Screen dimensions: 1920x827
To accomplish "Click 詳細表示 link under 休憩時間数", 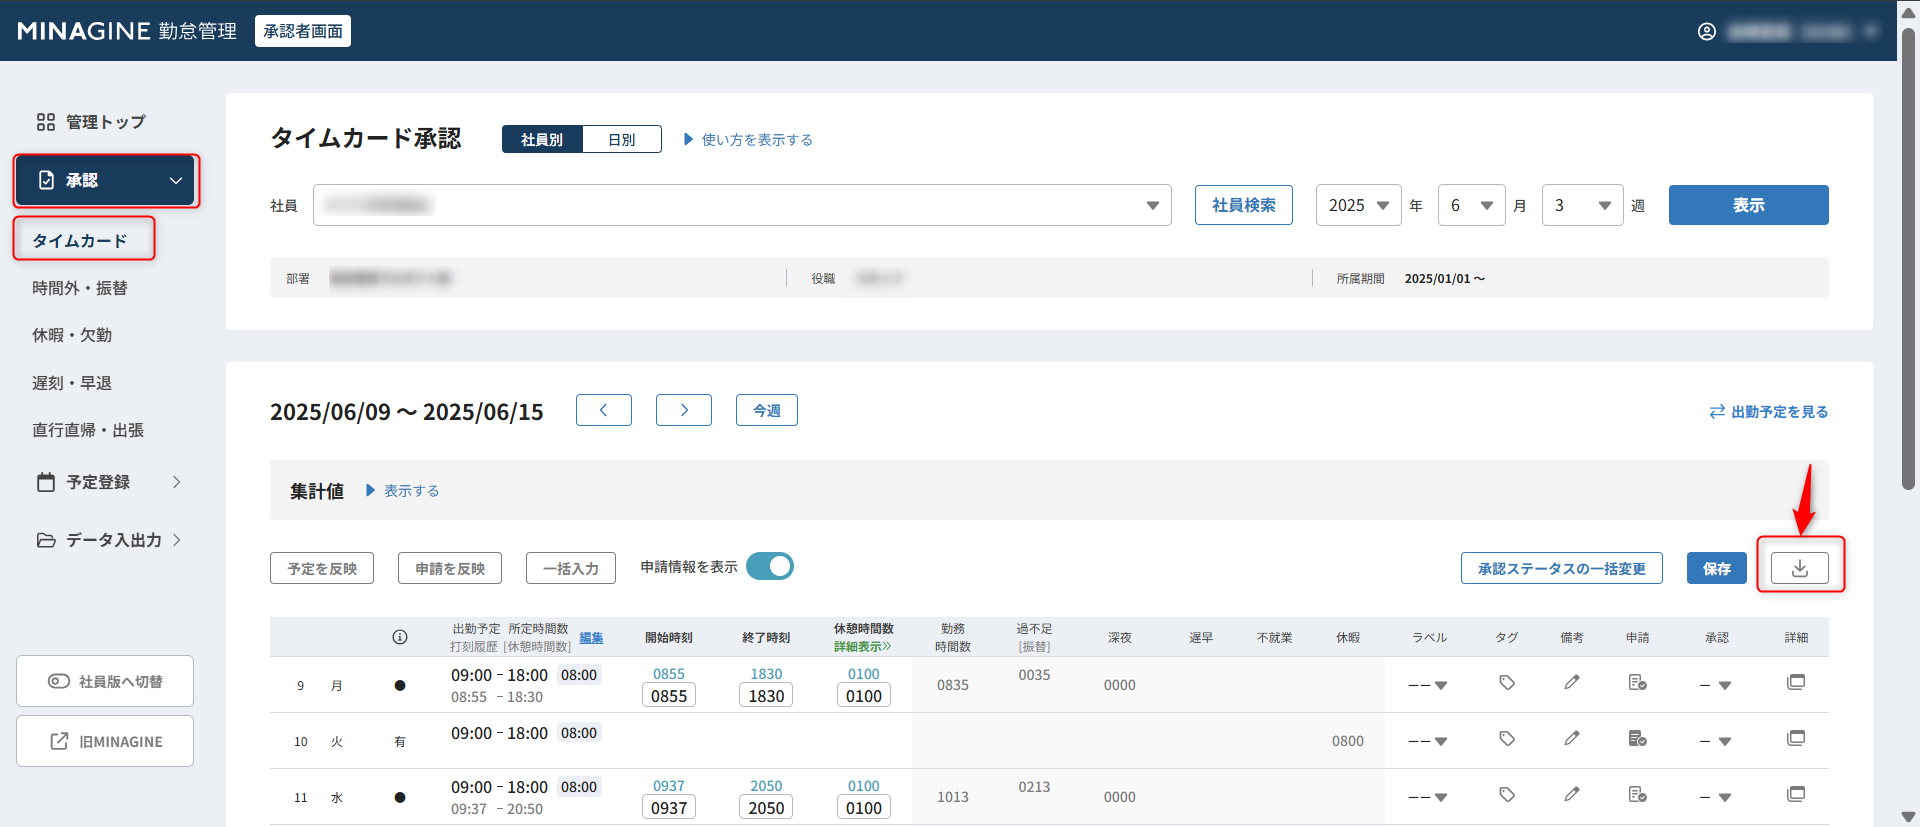I will (x=862, y=647).
